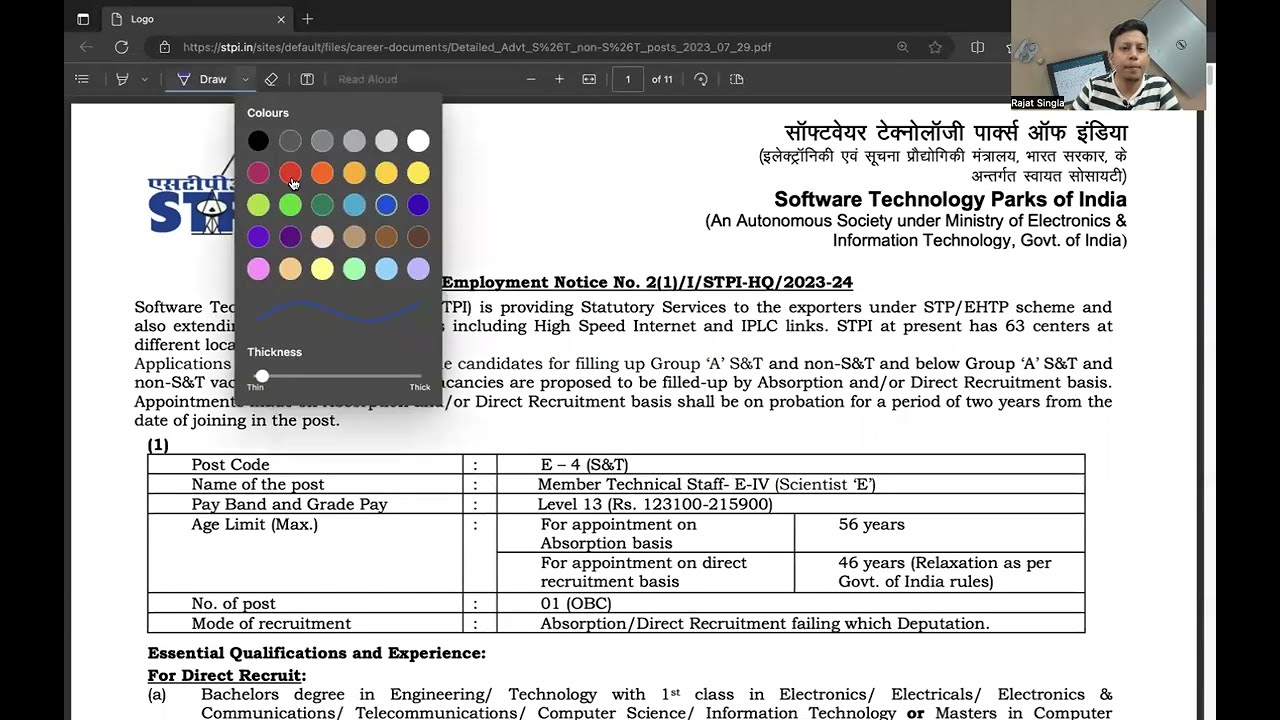Choose the crimson magenta swatch
This screenshot has width=1280, height=720.
coord(258,173)
